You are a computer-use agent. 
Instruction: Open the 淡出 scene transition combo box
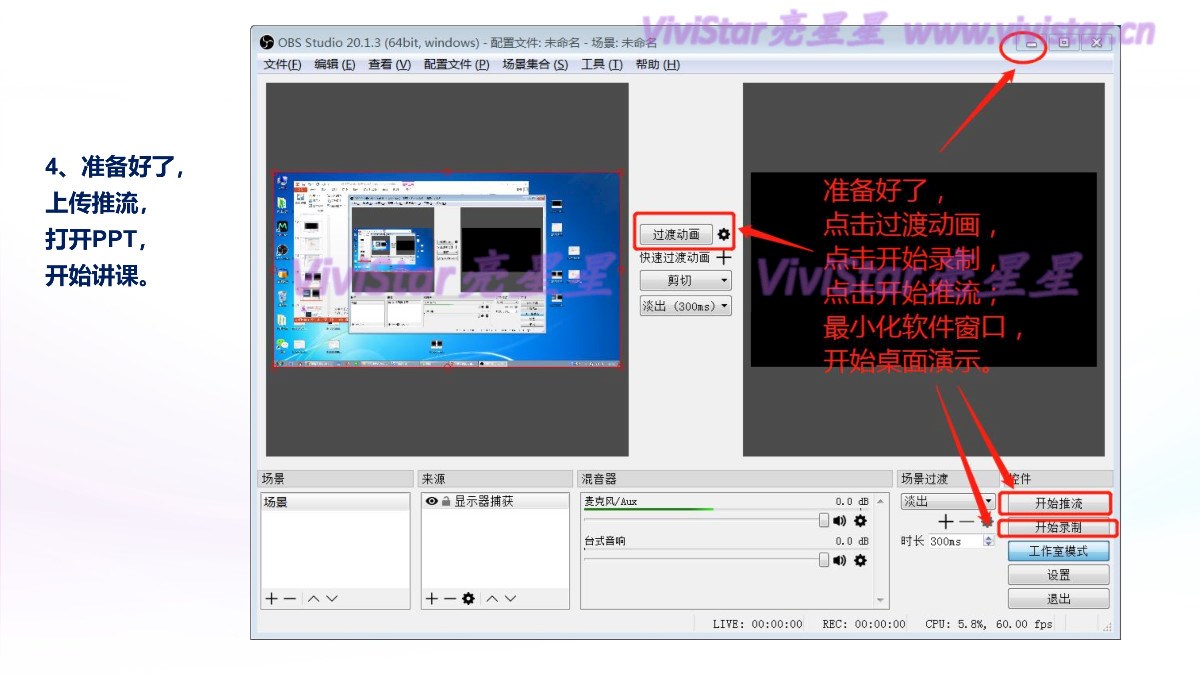(948, 501)
